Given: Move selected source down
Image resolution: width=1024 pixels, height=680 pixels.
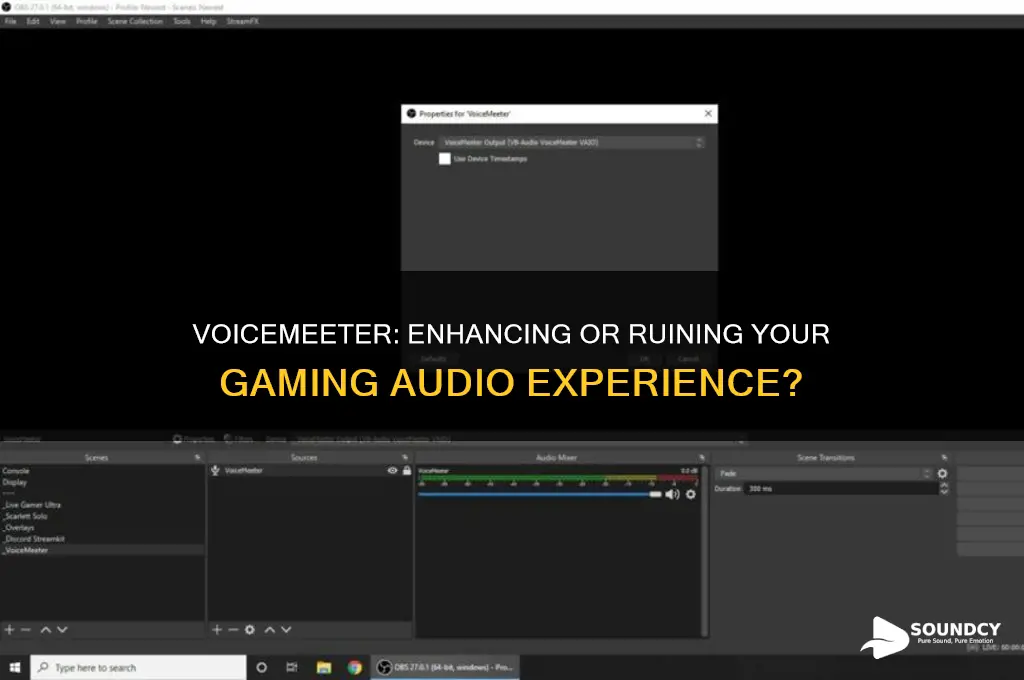Looking at the screenshot, I should click(286, 630).
